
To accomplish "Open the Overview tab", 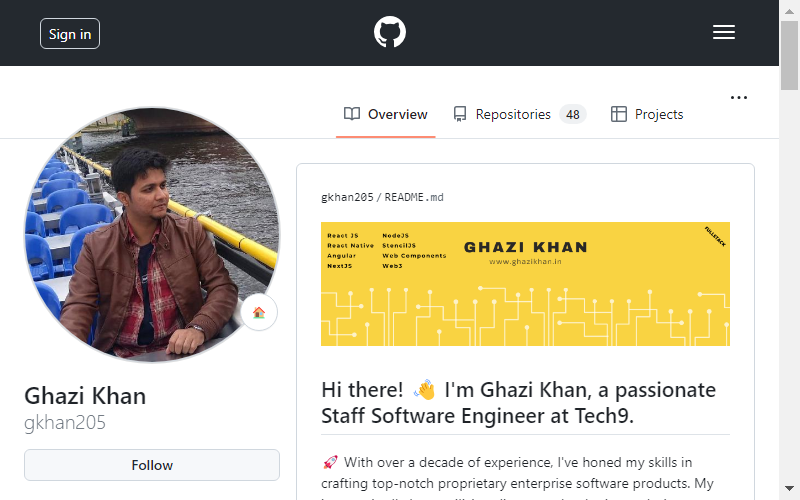I will 385,114.
